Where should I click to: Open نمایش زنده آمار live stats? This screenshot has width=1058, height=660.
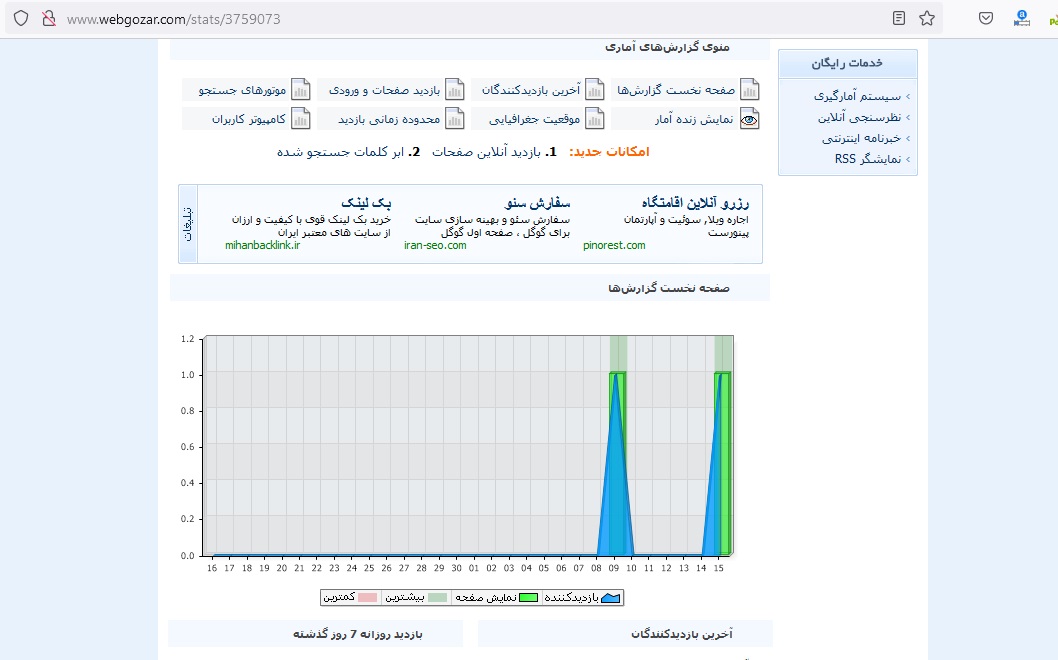(694, 119)
